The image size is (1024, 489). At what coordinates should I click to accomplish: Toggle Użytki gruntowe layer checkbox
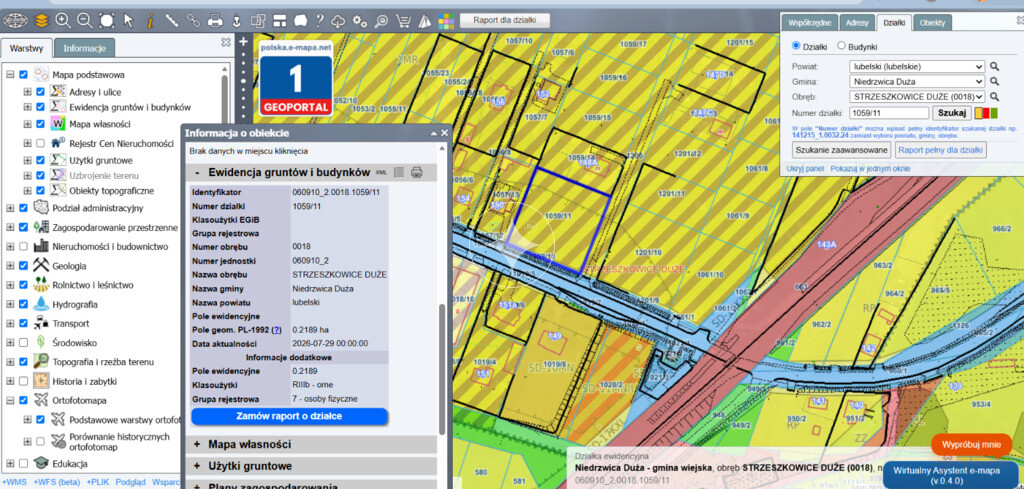[x=40, y=160]
